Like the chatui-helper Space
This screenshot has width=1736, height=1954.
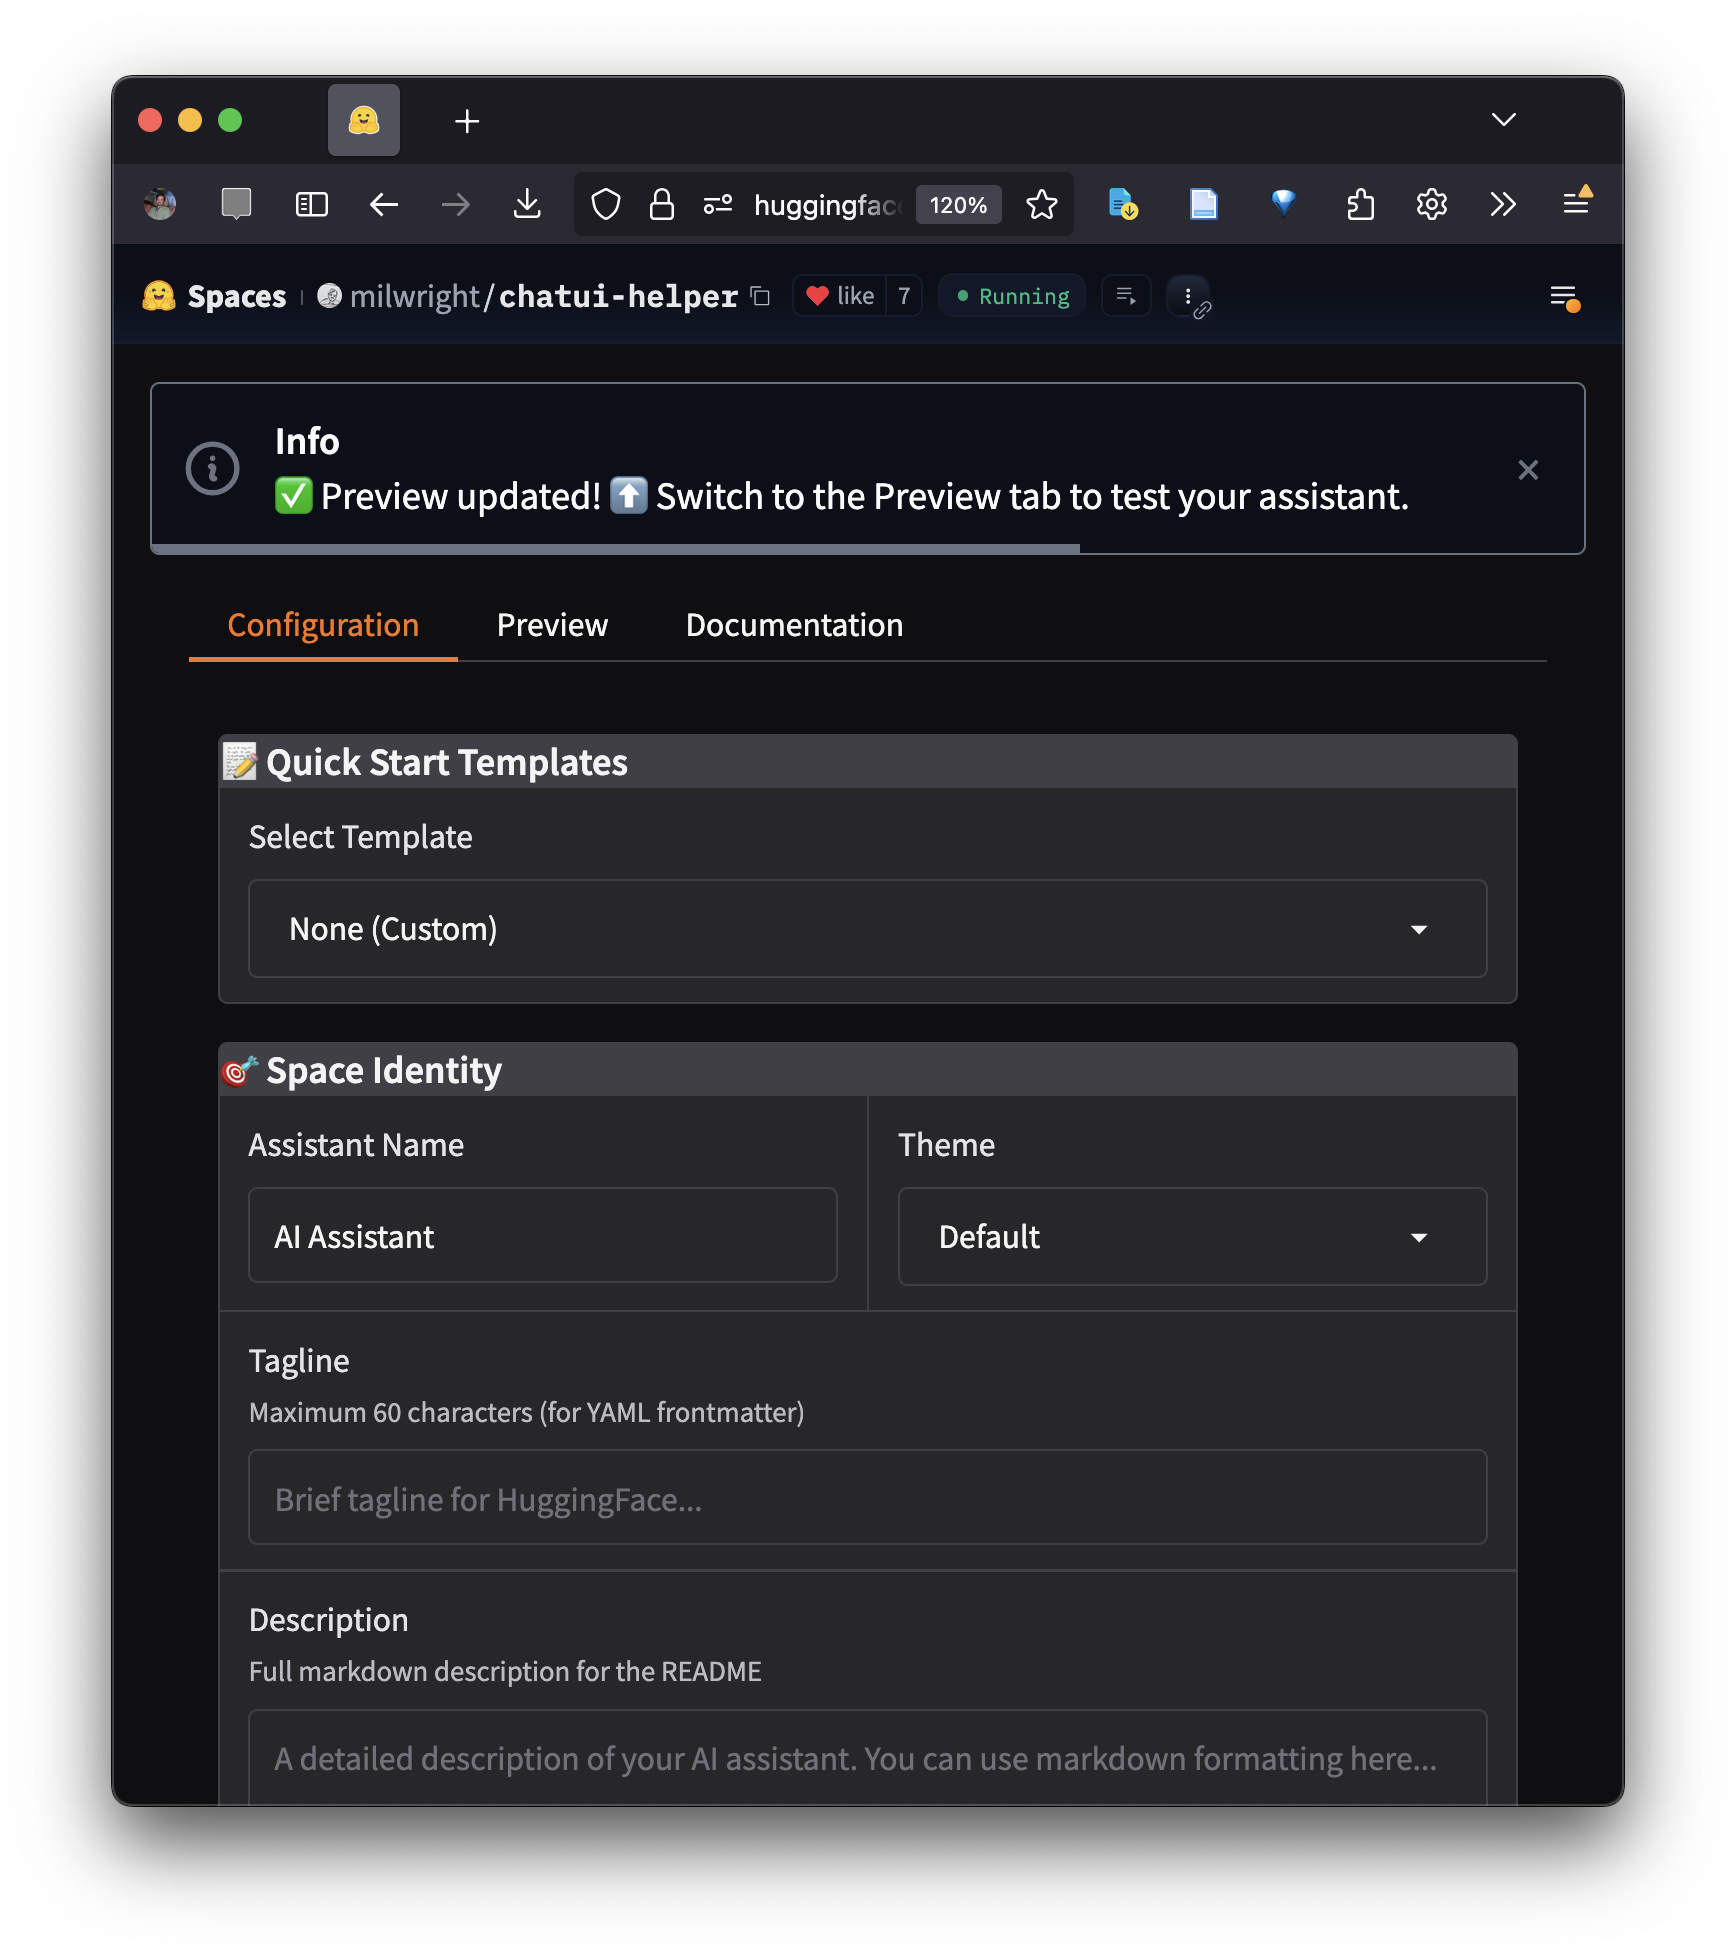click(841, 296)
